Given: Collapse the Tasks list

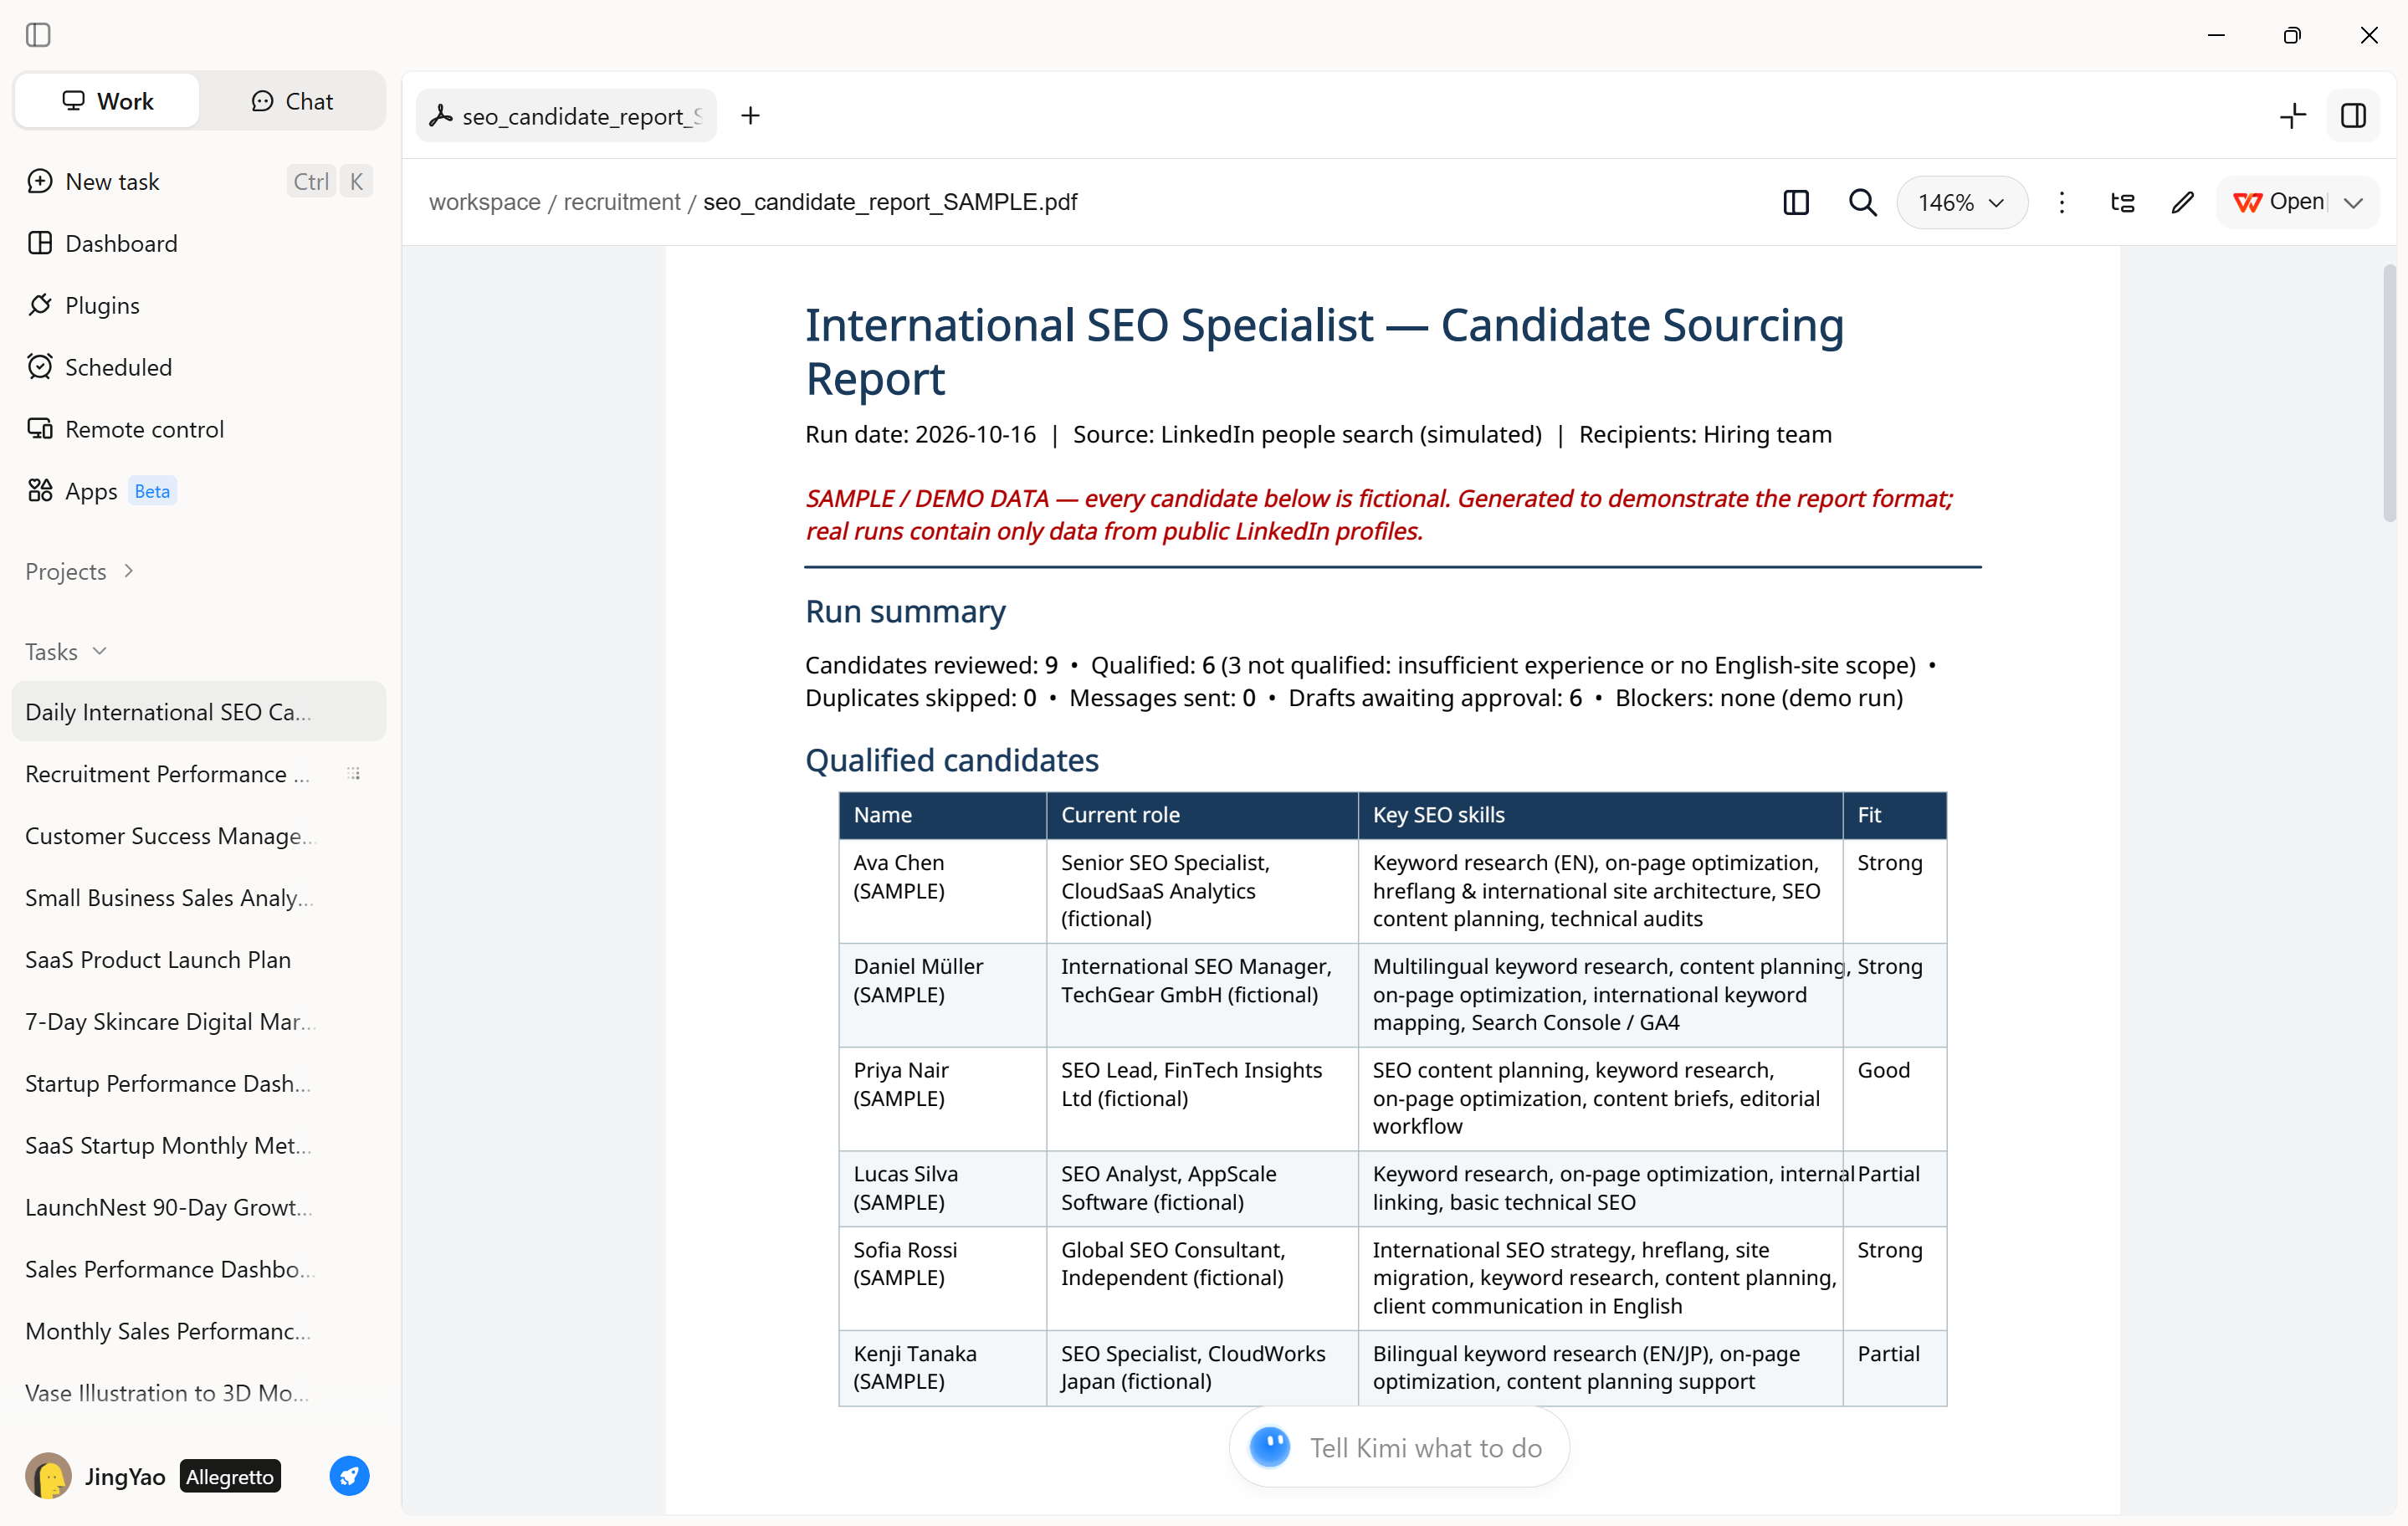Looking at the screenshot, I should pyautogui.click(x=66, y=651).
